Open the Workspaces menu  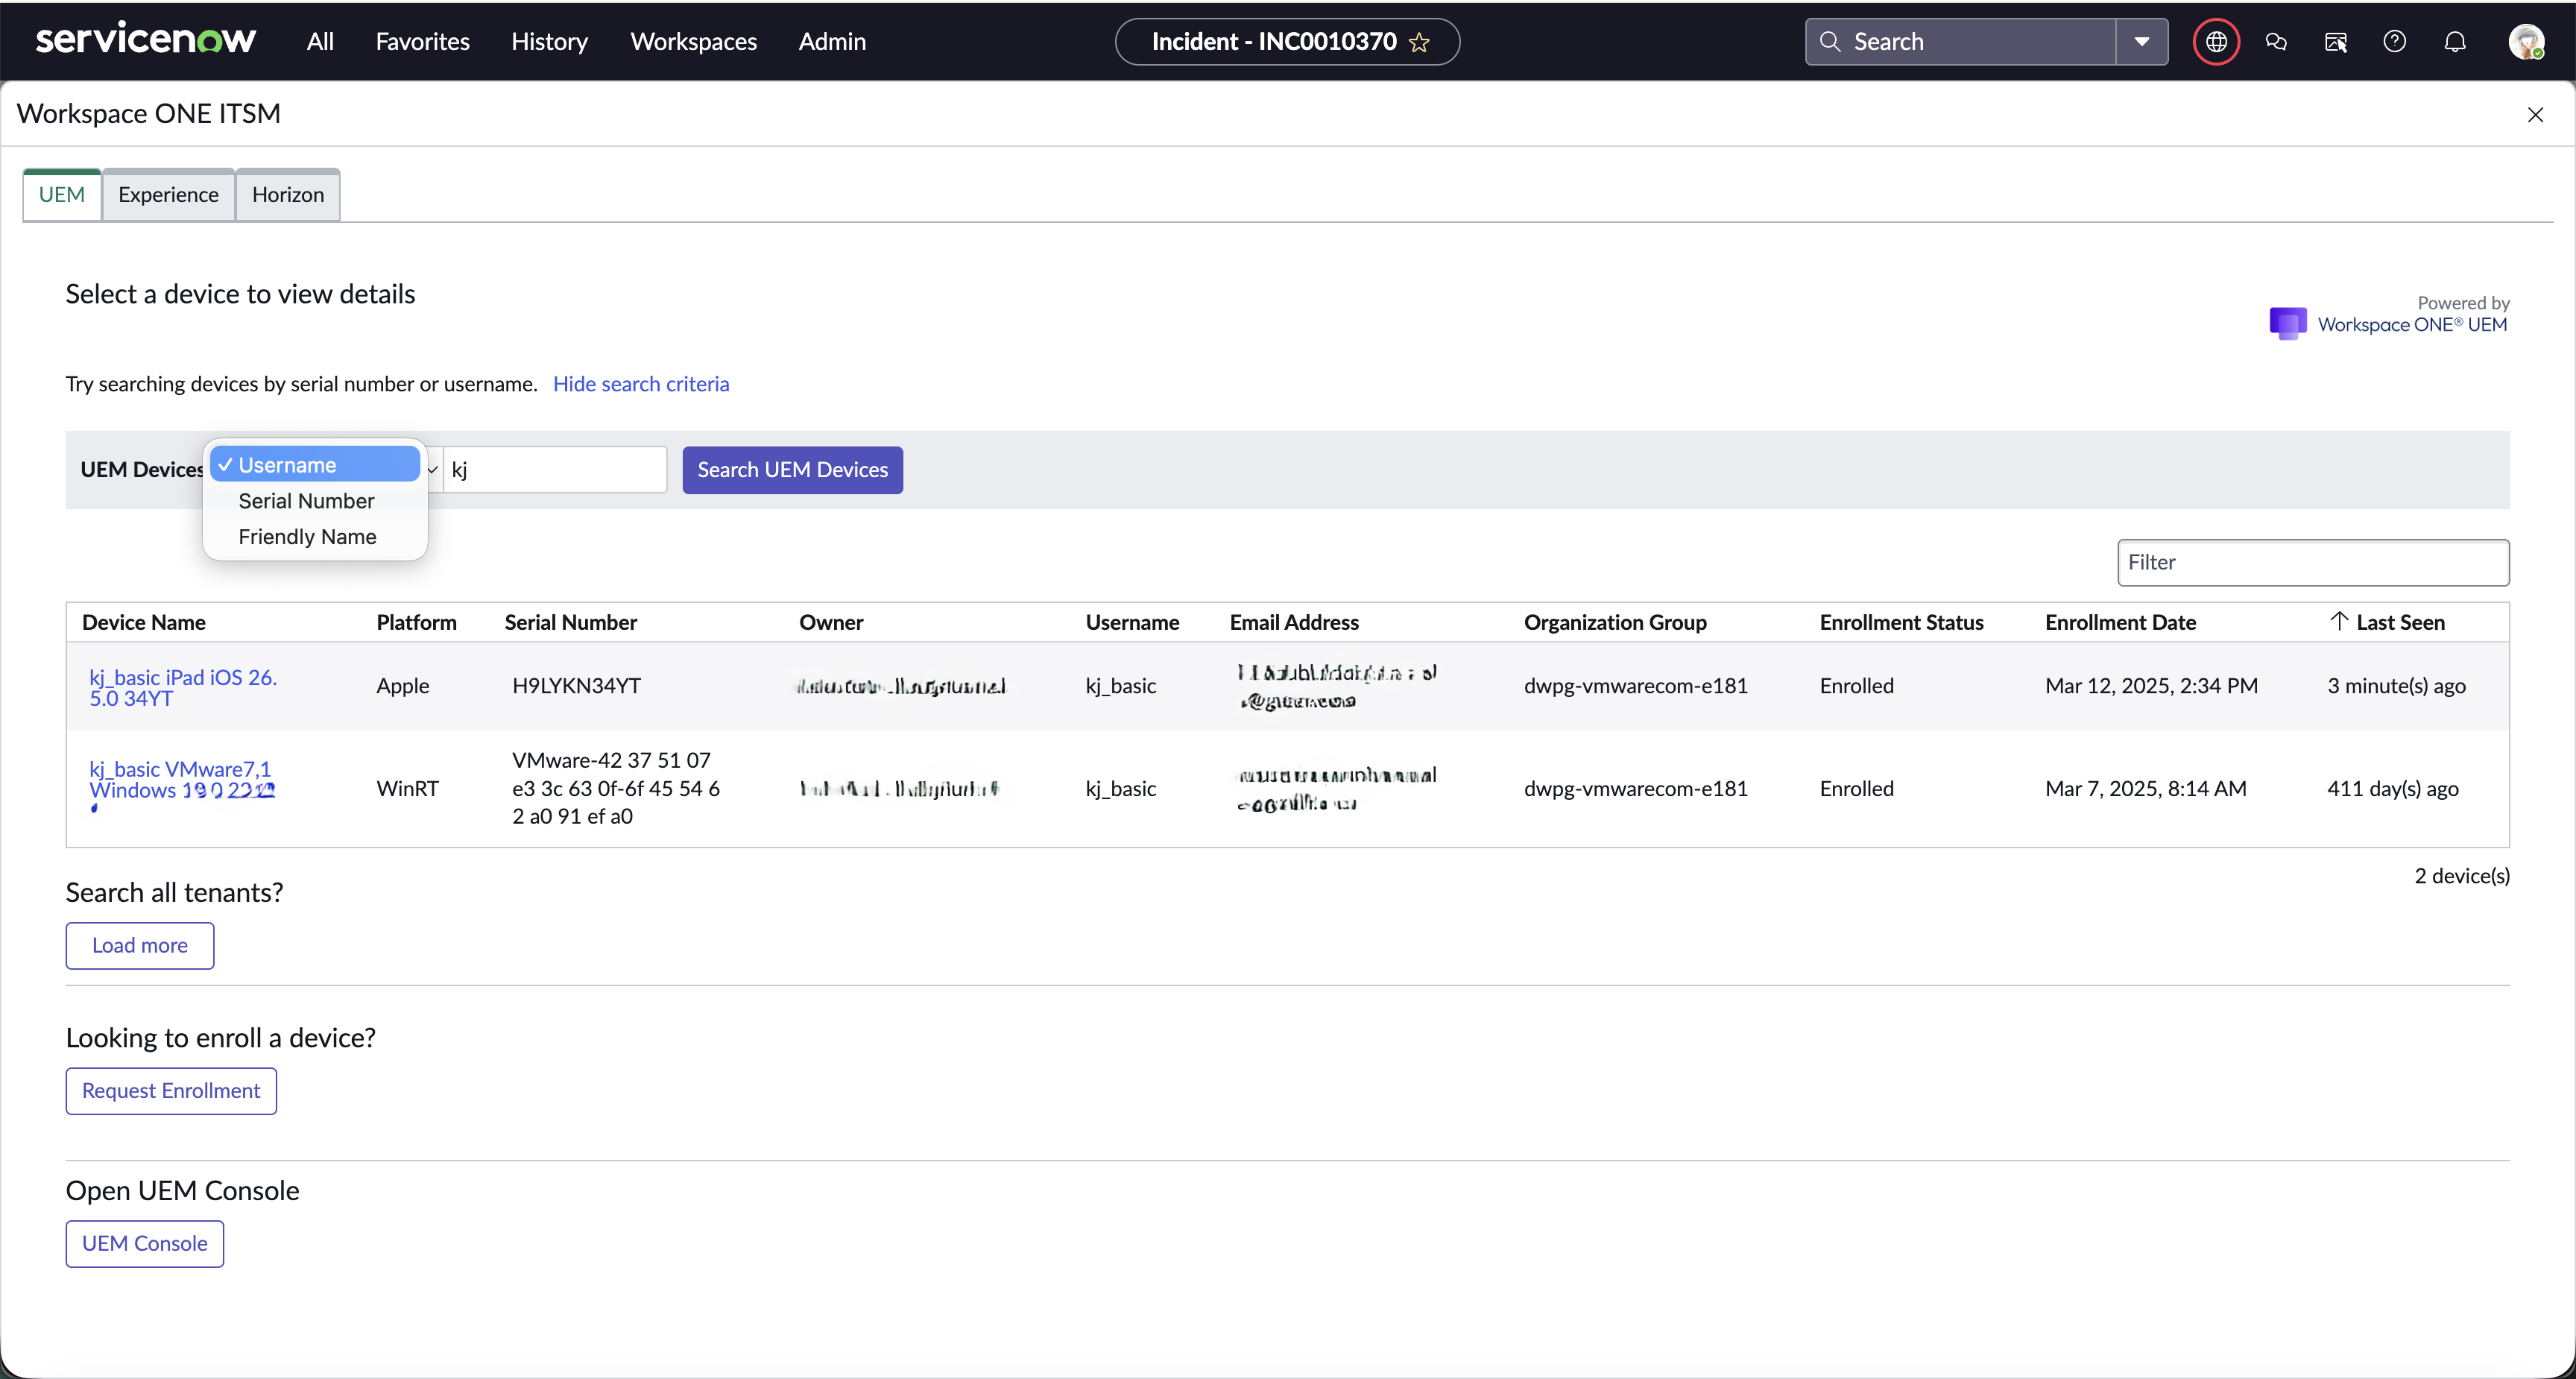point(693,42)
